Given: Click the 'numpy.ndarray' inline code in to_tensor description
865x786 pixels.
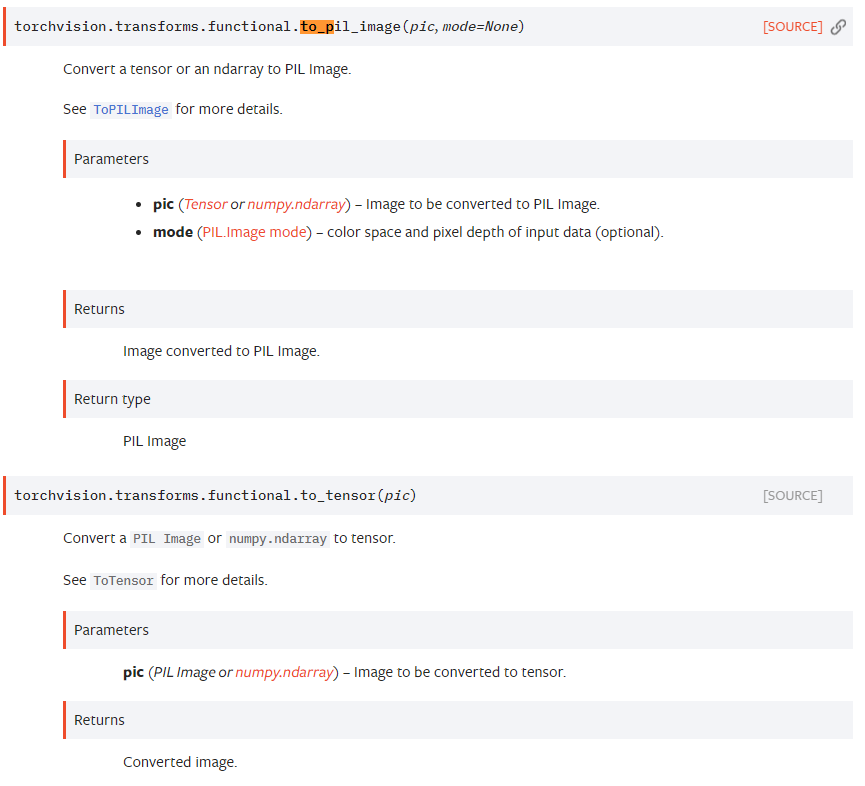Looking at the screenshot, I should (277, 539).
